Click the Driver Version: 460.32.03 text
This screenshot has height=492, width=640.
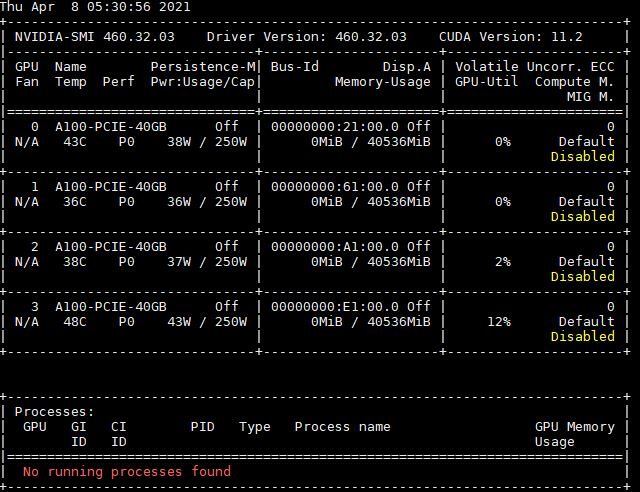pos(307,37)
